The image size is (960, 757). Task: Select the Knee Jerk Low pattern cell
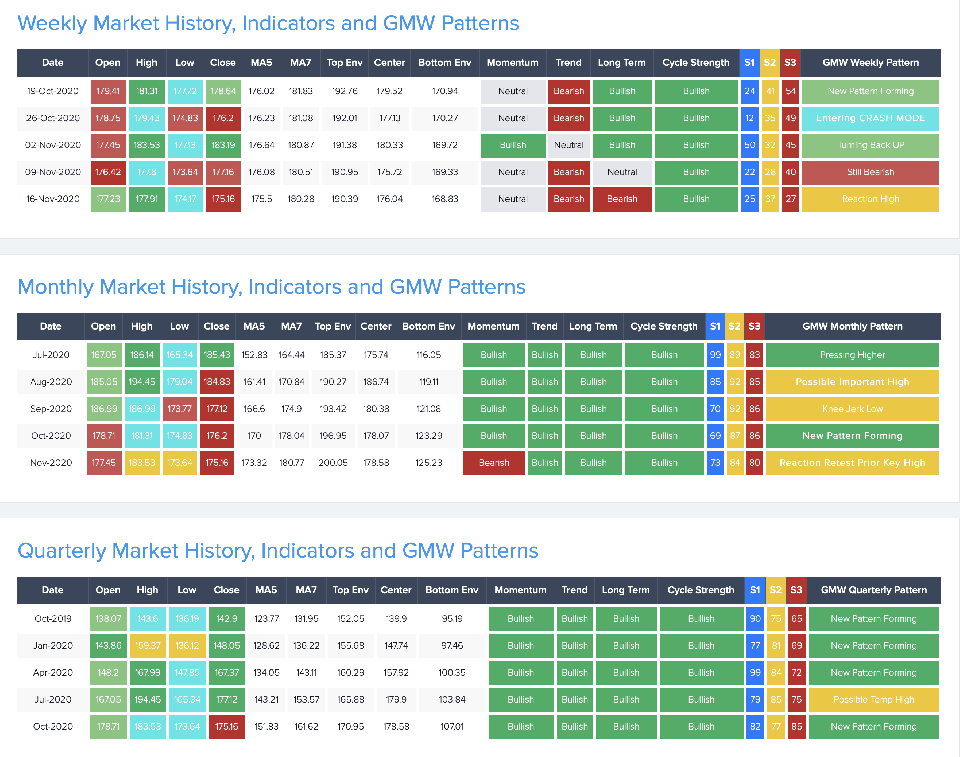pyautogui.click(x=852, y=409)
